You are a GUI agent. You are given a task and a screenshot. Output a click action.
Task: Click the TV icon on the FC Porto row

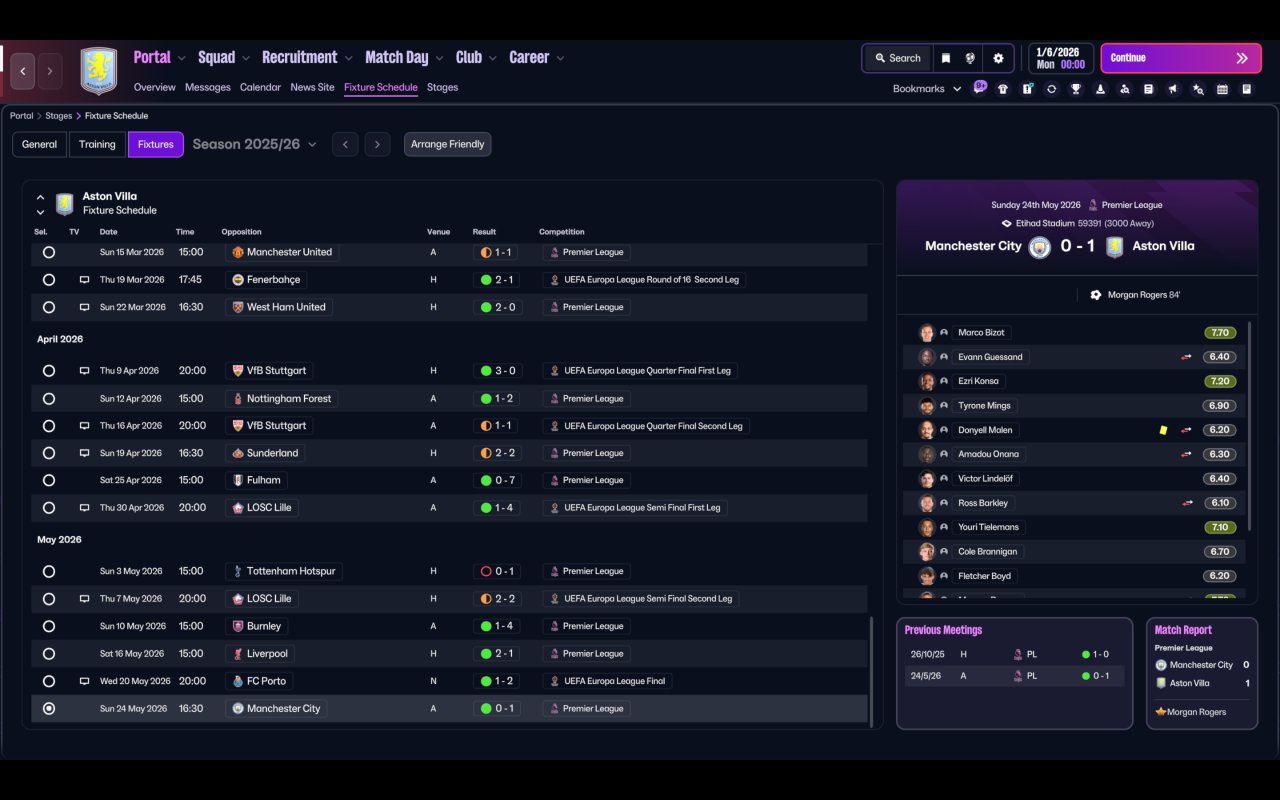point(85,681)
